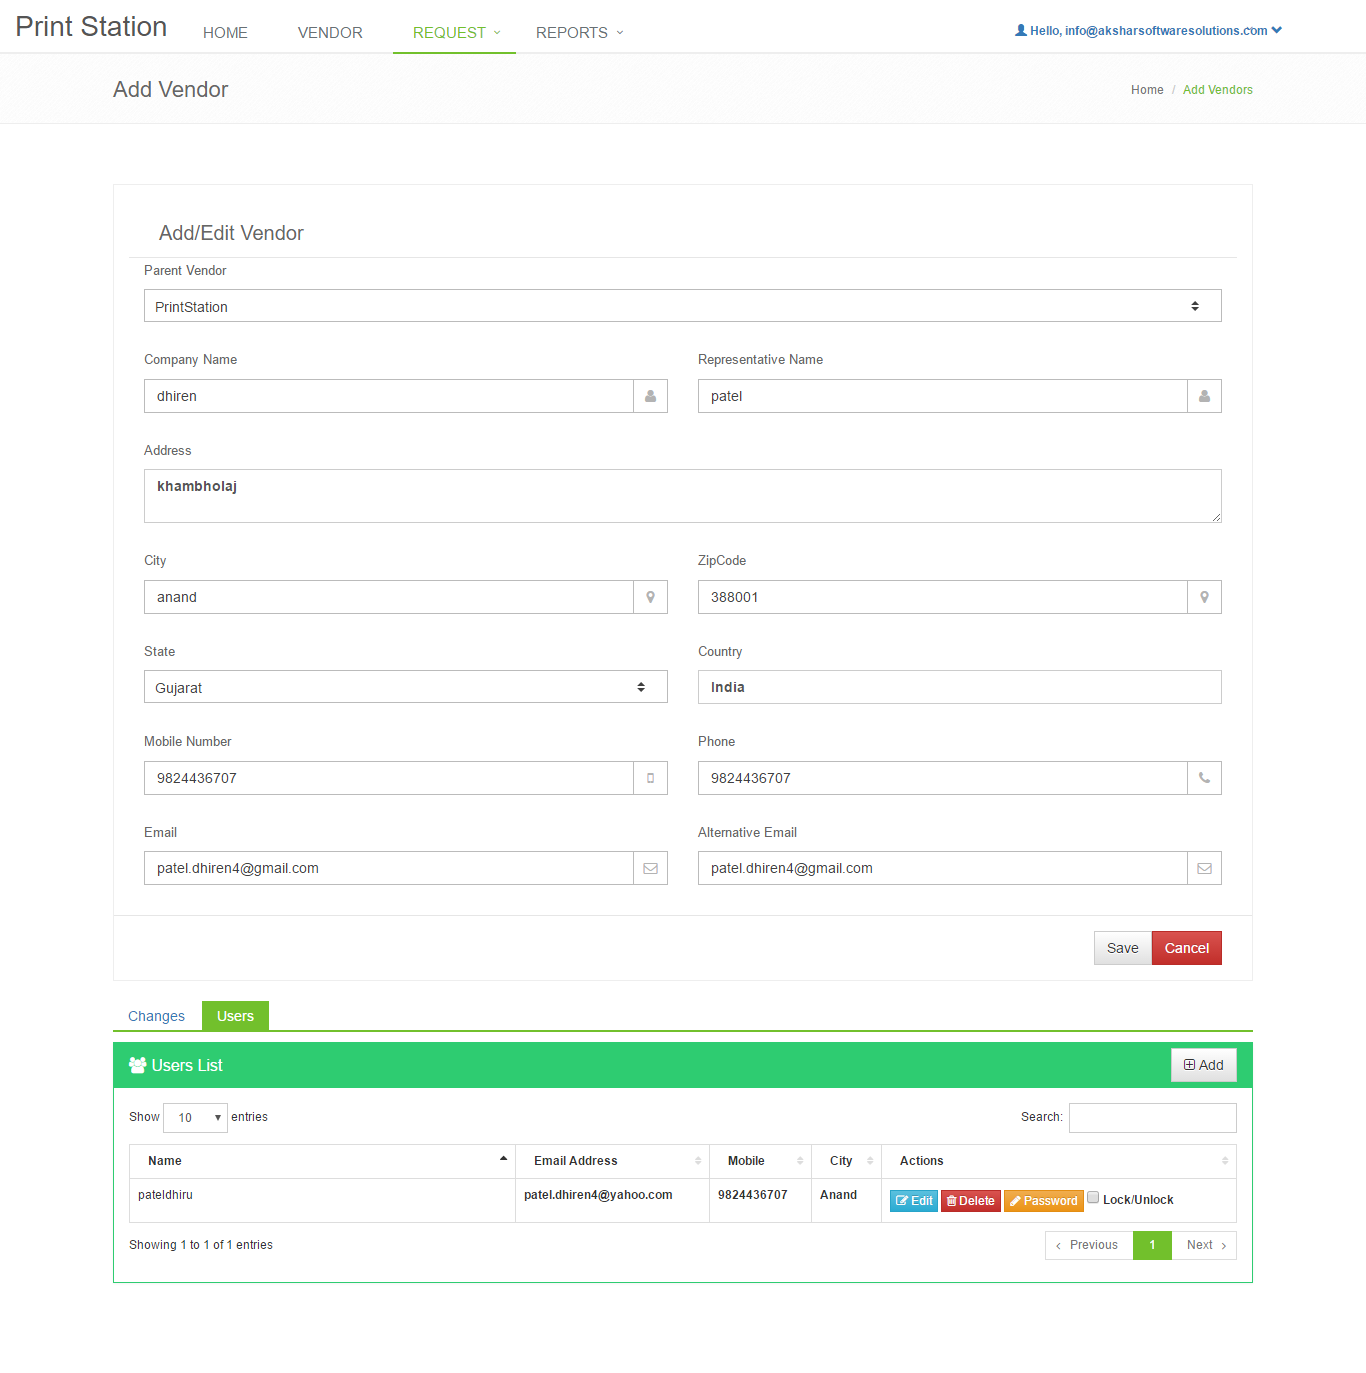Image resolution: width=1366 pixels, height=1373 pixels.
Task: Click the person icon beside Representative Name
Action: pyautogui.click(x=1204, y=396)
